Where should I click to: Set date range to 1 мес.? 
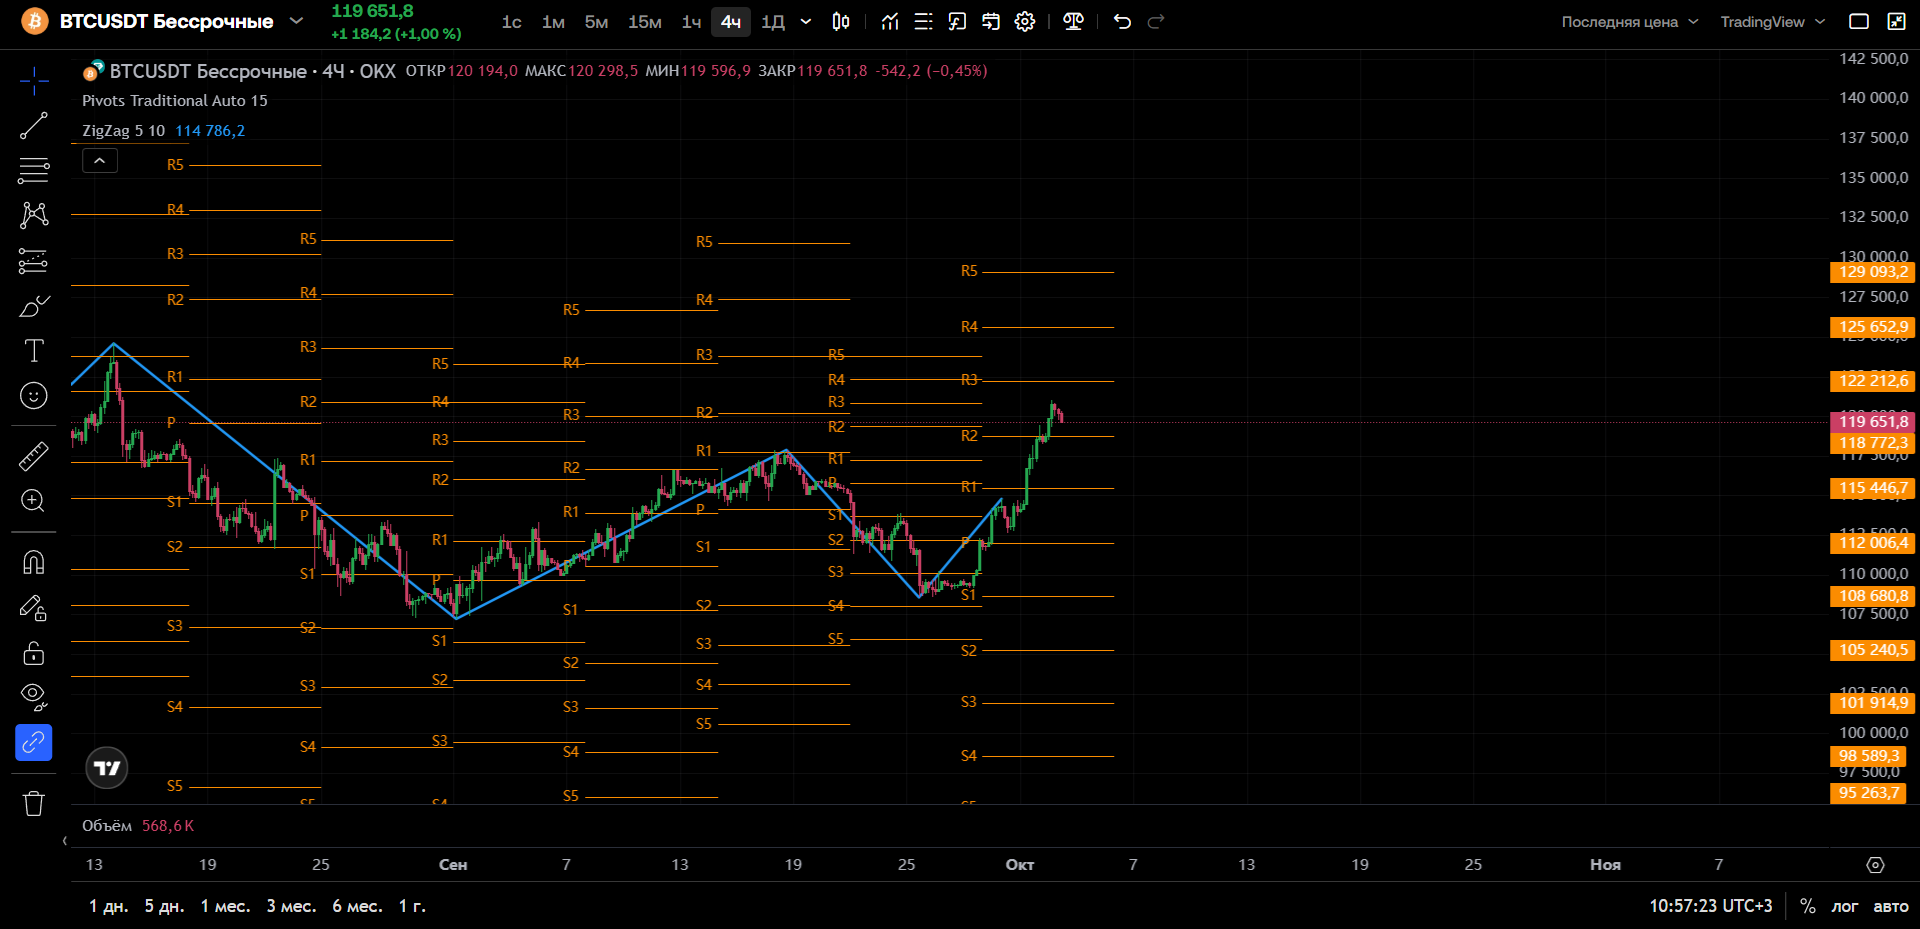[225, 906]
